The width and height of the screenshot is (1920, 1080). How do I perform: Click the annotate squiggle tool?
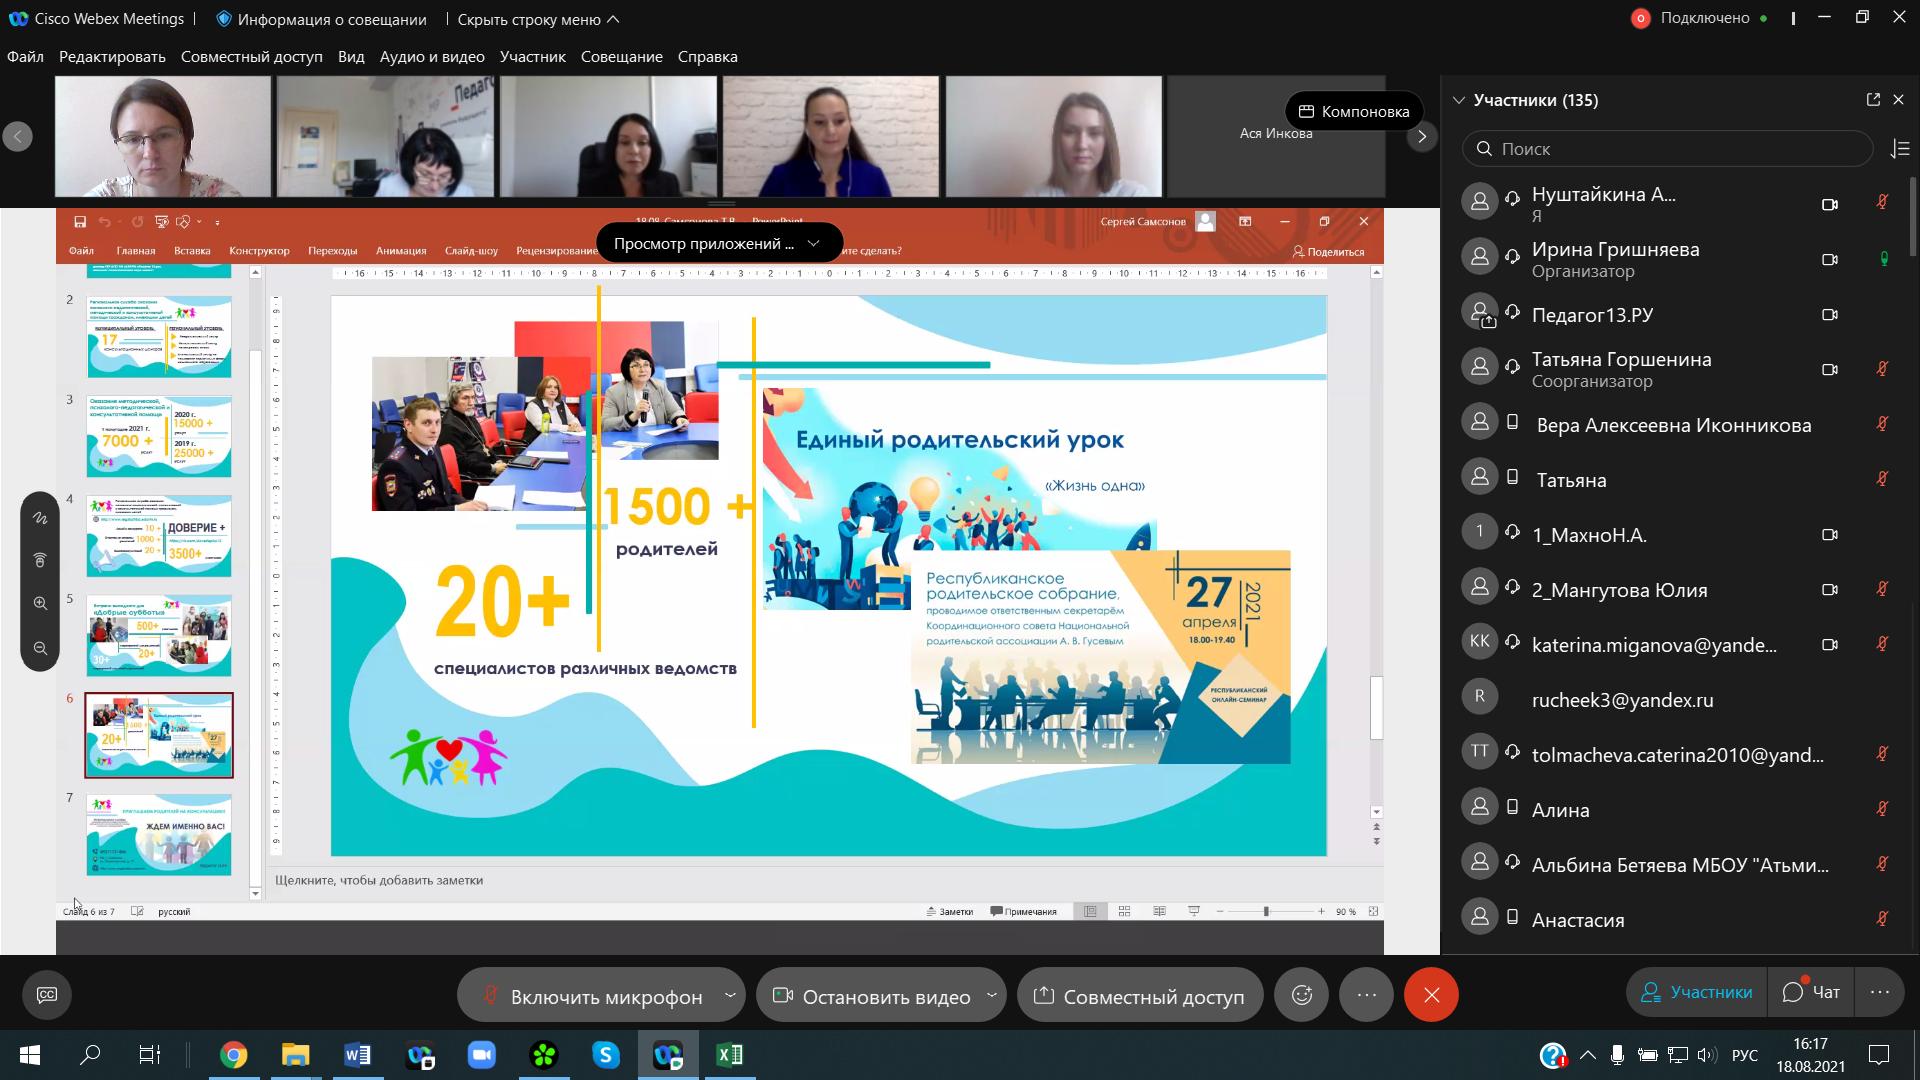(40, 518)
